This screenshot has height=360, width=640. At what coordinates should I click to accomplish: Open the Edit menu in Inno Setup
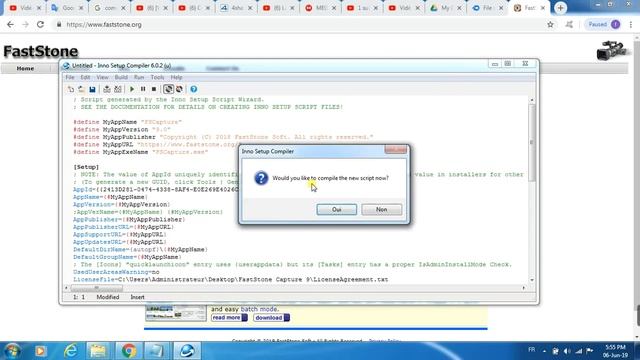click(x=85, y=77)
